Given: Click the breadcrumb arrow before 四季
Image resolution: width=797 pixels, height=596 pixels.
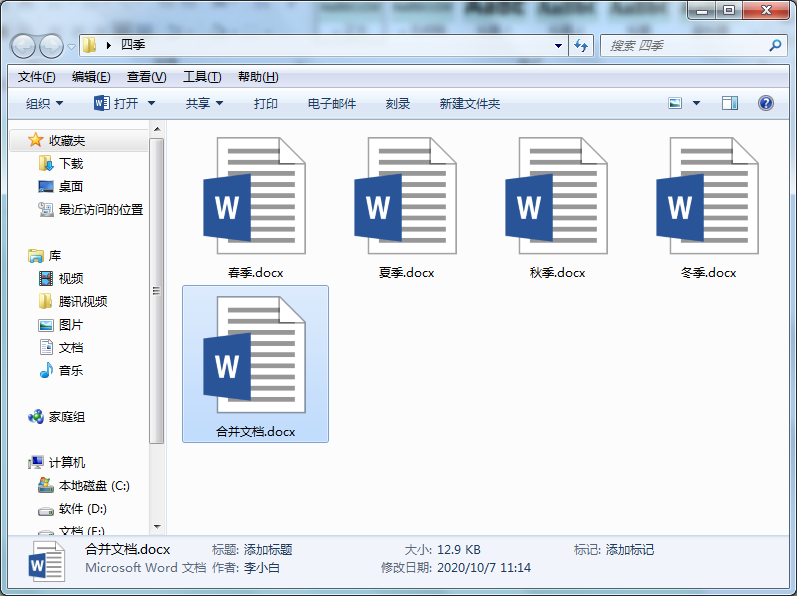Looking at the screenshot, I should click(108, 45).
